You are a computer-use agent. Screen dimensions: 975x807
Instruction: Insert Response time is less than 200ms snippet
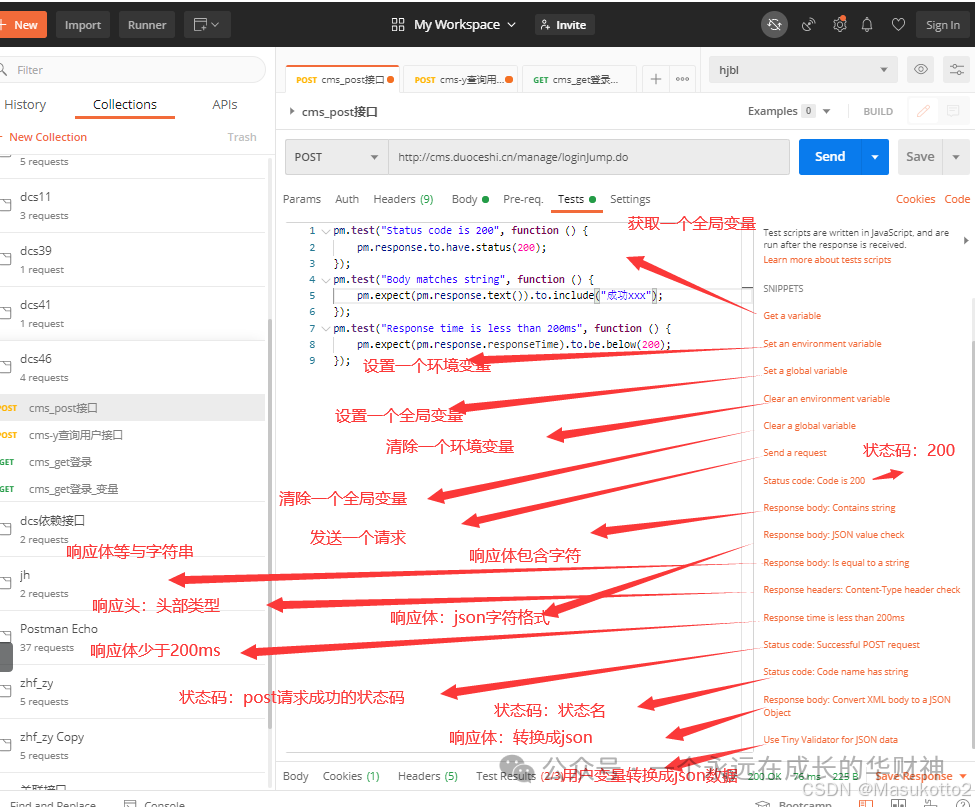(834, 617)
